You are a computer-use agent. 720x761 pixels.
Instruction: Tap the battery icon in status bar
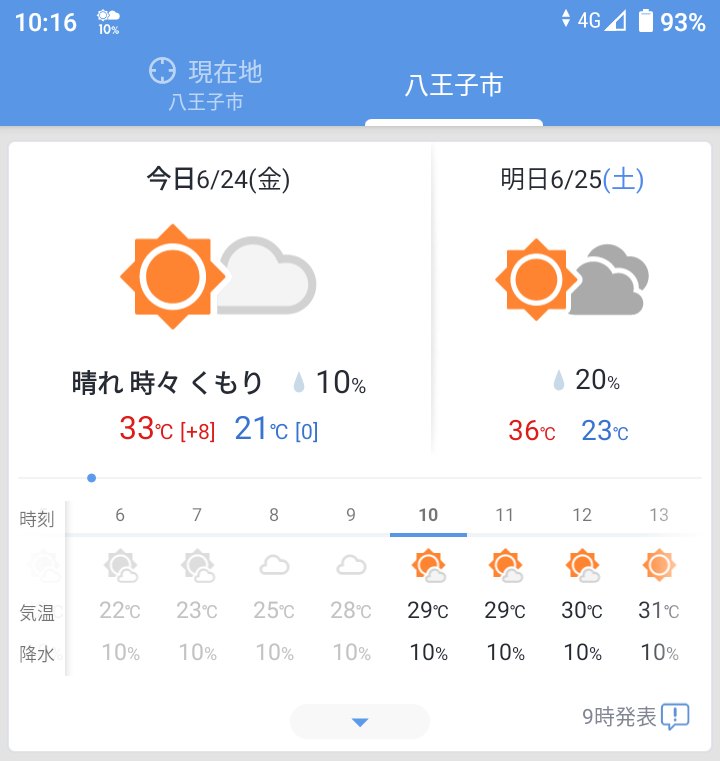646,21
